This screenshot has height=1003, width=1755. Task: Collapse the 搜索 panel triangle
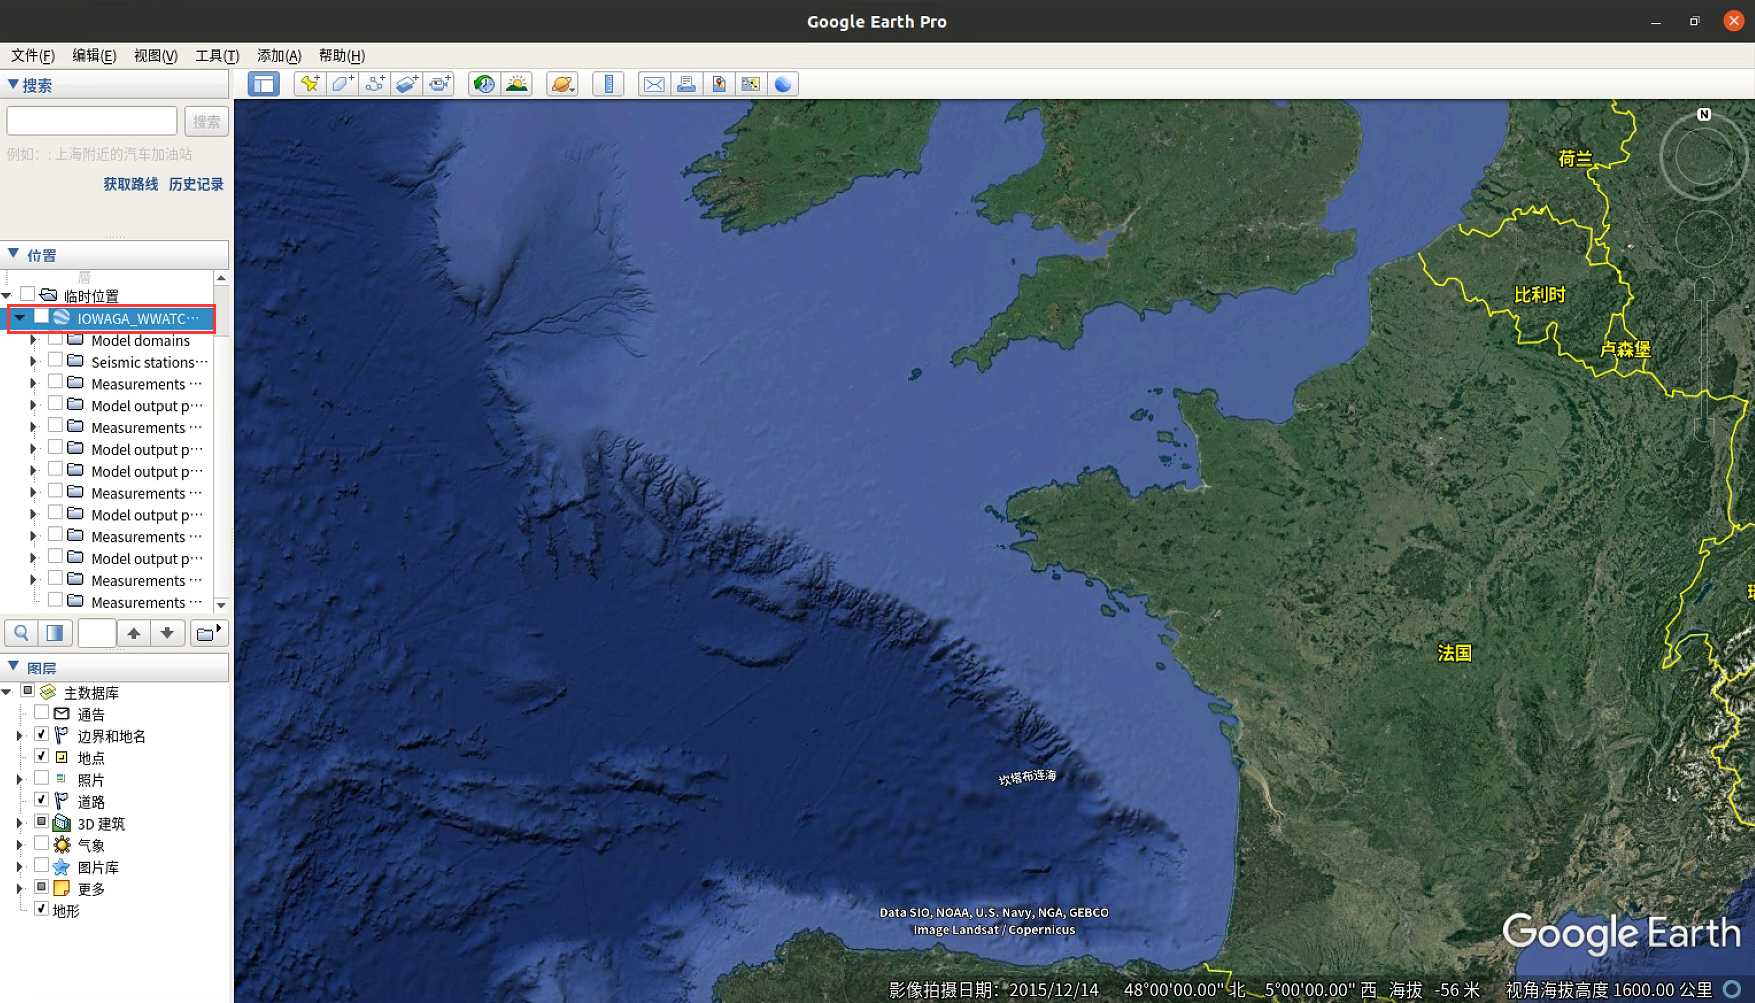[13, 85]
